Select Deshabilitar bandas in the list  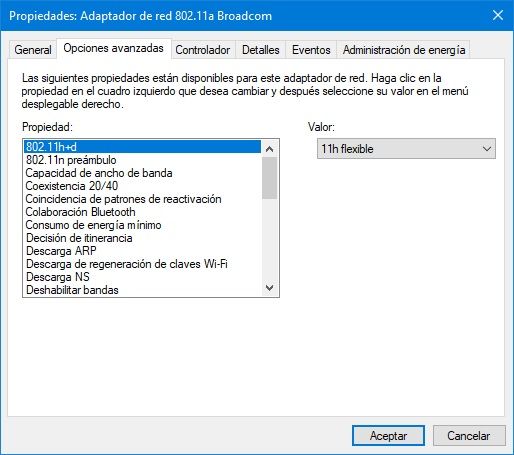pos(142,290)
